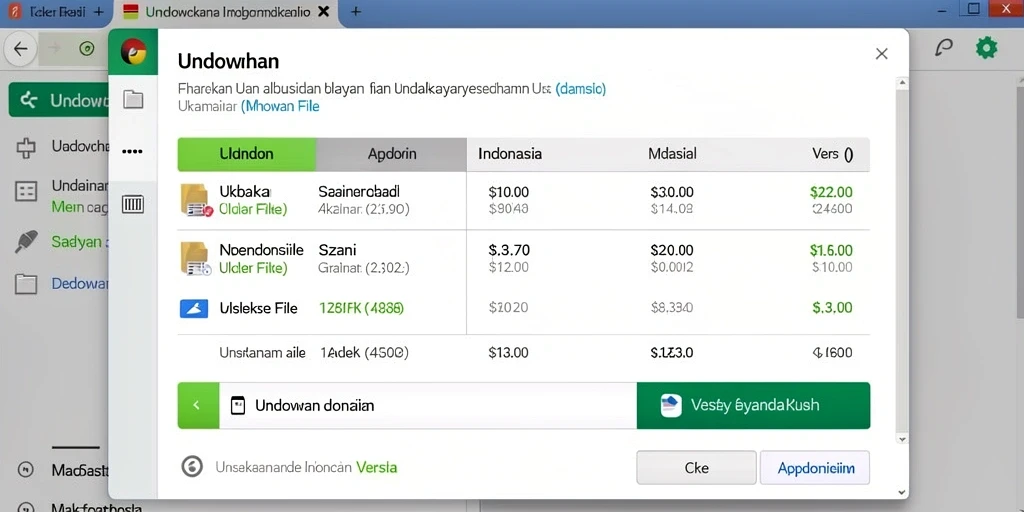Switch to the Apdorin tab
Screen dimensions: 1024x512
pyautogui.click(x=391, y=154)
